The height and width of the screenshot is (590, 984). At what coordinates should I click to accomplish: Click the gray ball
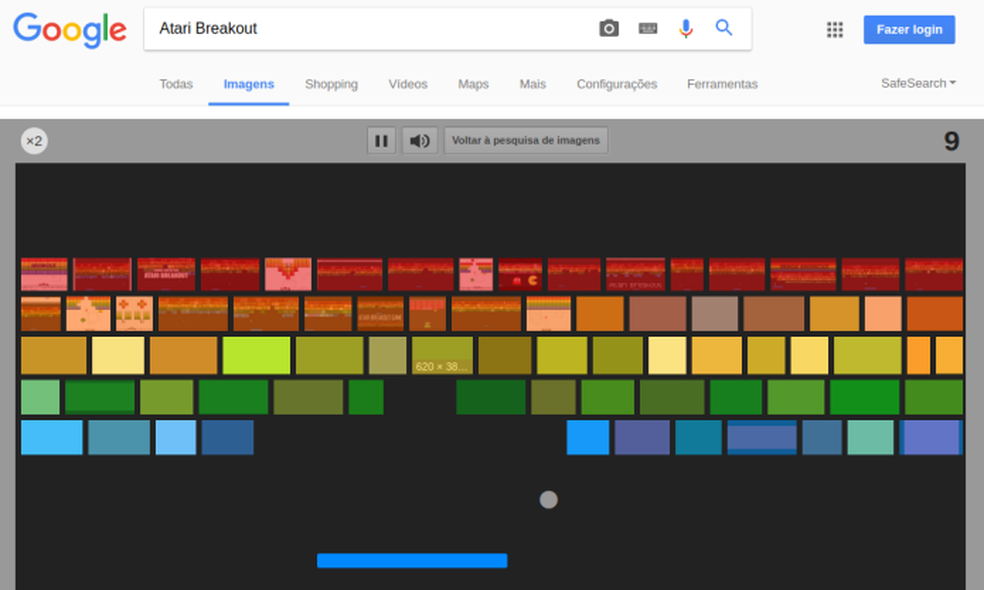tap(548, 500)
